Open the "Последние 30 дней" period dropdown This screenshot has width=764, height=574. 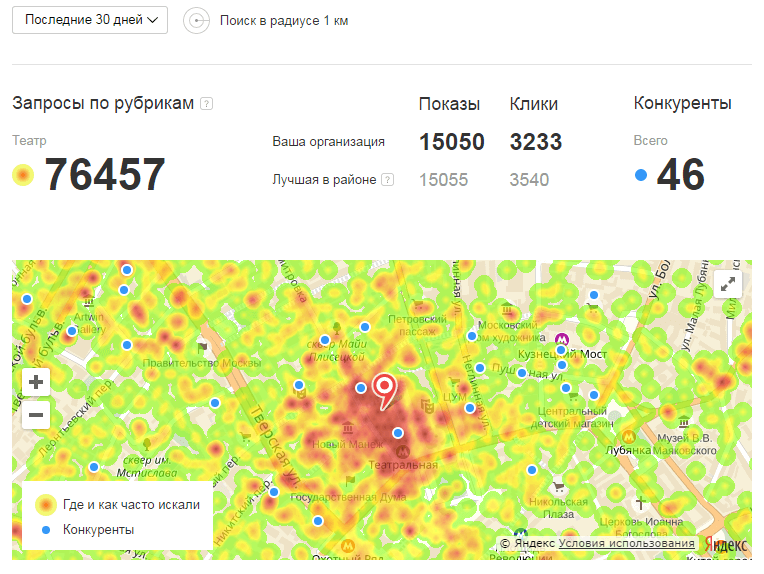click(x=90, y=20)
